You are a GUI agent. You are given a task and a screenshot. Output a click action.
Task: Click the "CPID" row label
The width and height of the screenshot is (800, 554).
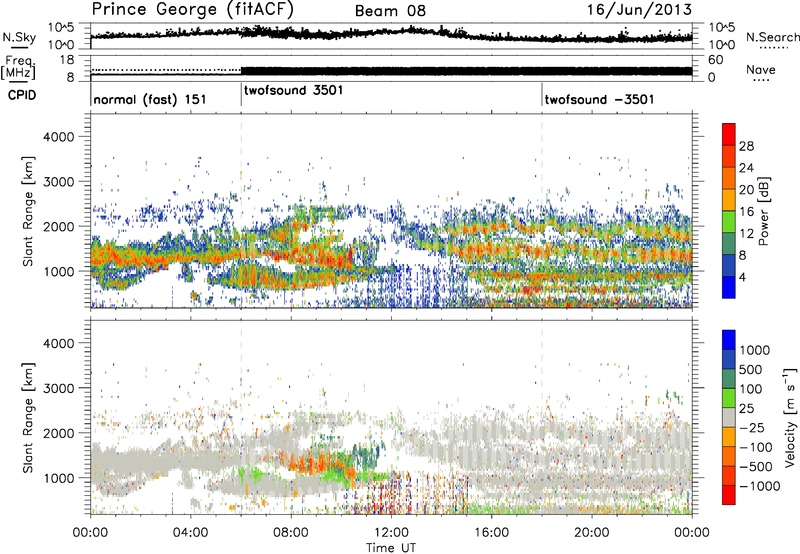pyautogui.click(x=22, y=95)
